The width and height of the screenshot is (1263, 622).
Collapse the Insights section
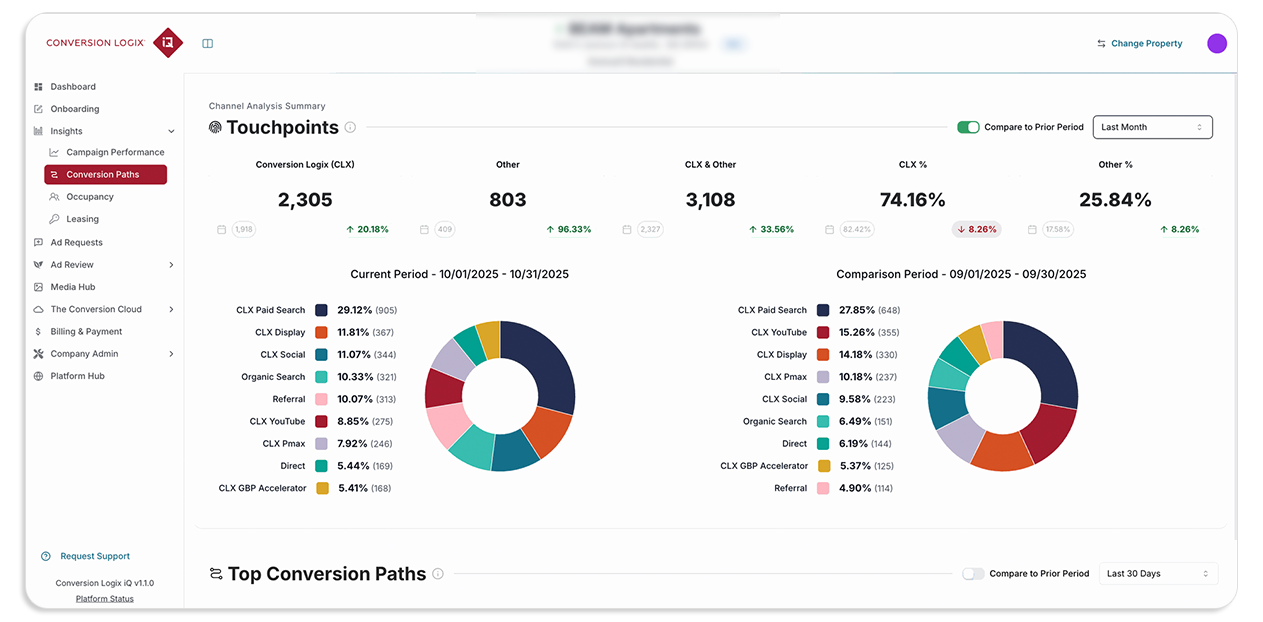(x=171, y=130)
